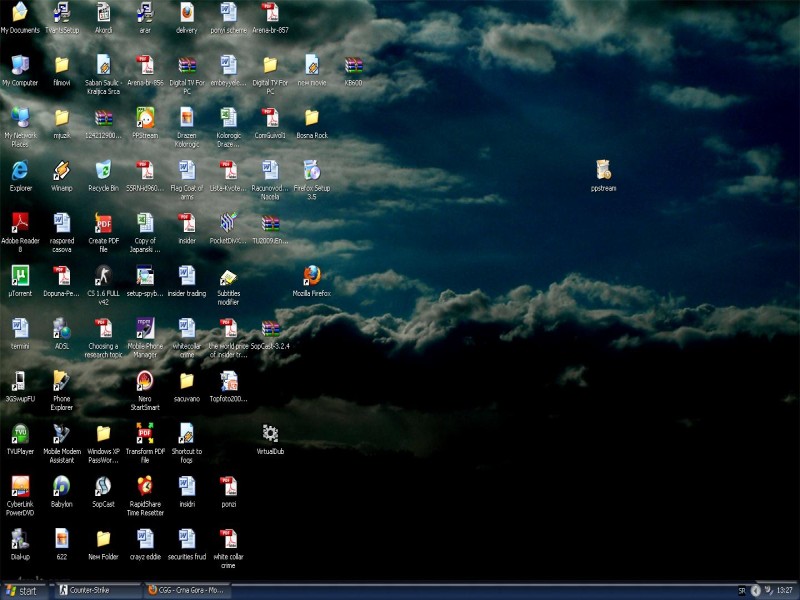Click the Start button
Screen dimensions: 800x600
coord(22,590)
